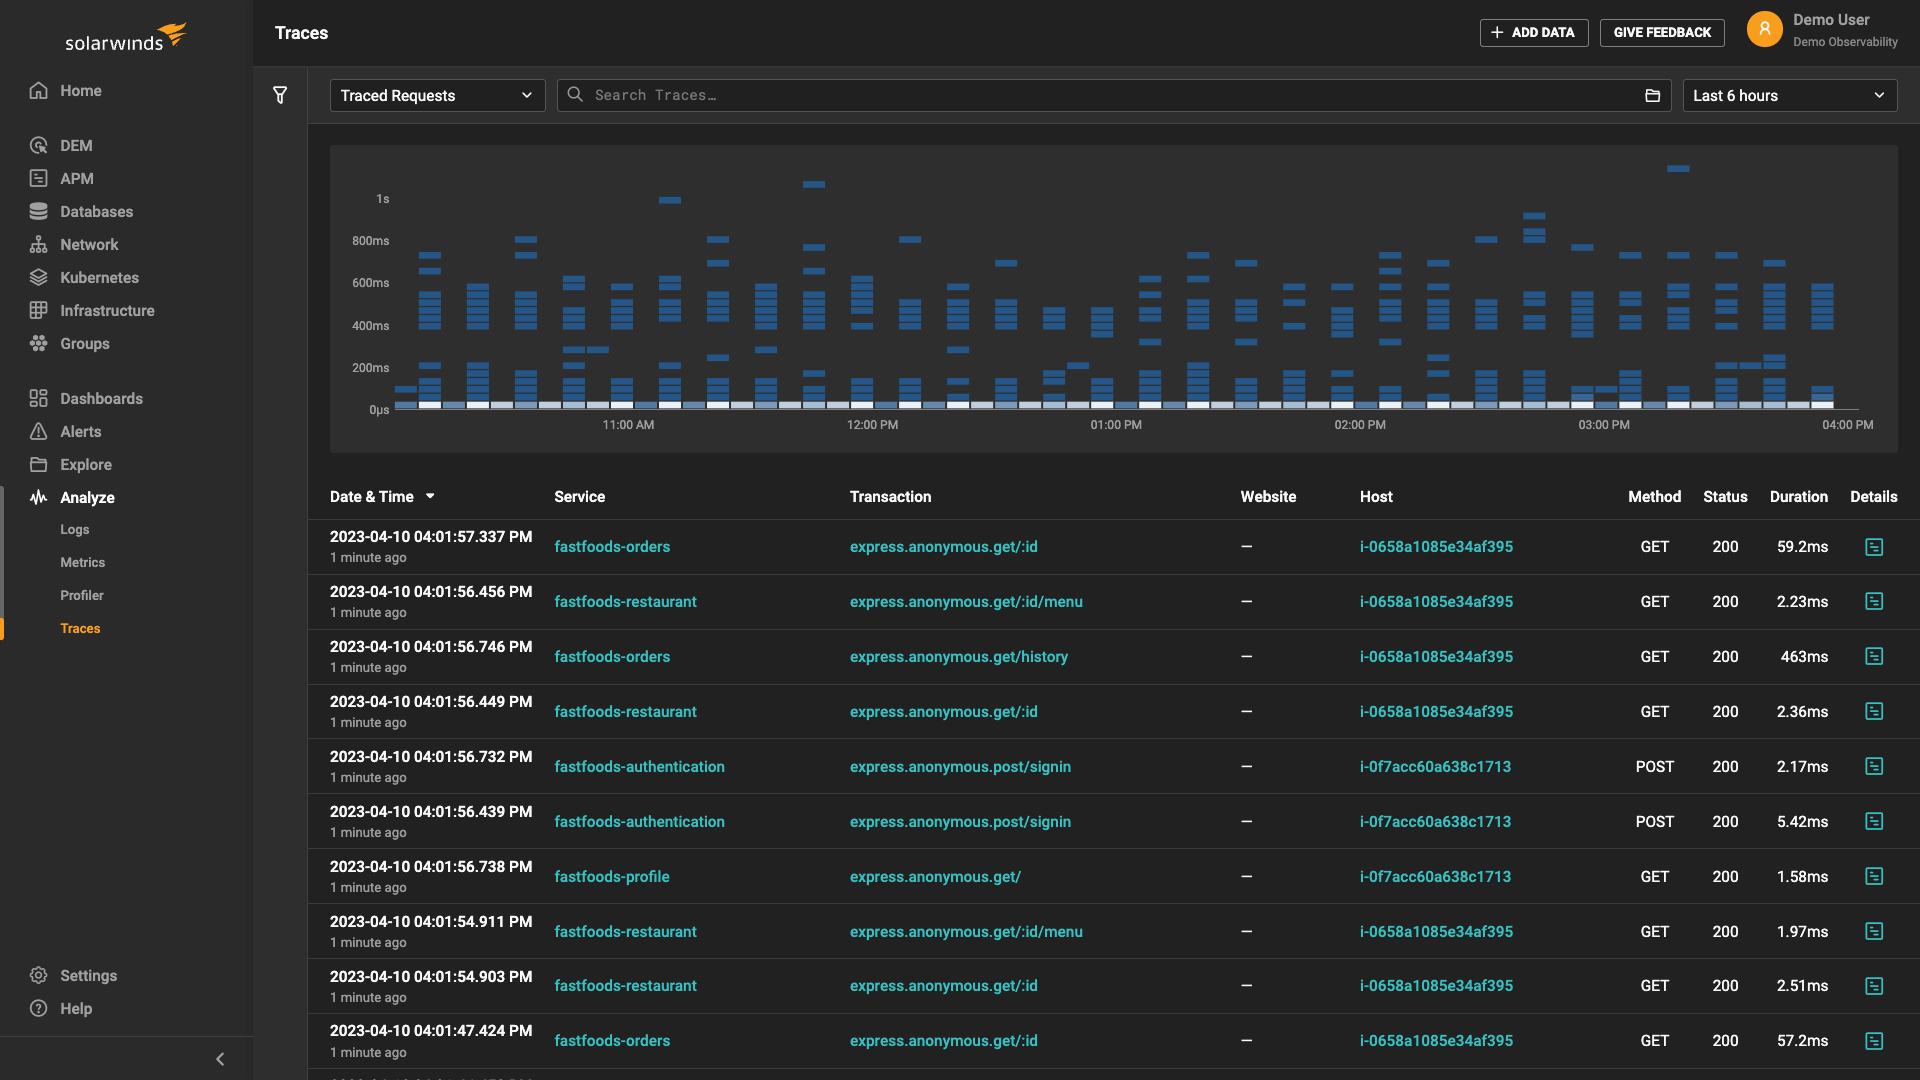Viewport: 1920px width, 1080px height.
Task: Open details for the fastfoods-profile trace
Action: click(1874, 876)
